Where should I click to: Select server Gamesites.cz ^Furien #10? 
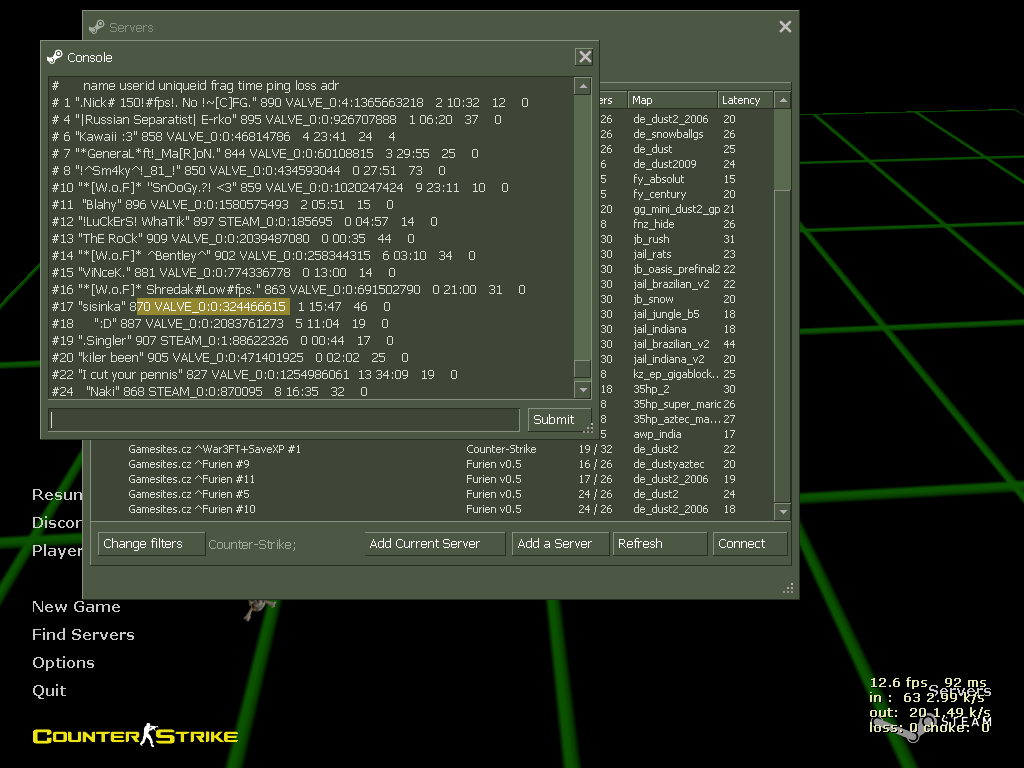coord(432,509)
